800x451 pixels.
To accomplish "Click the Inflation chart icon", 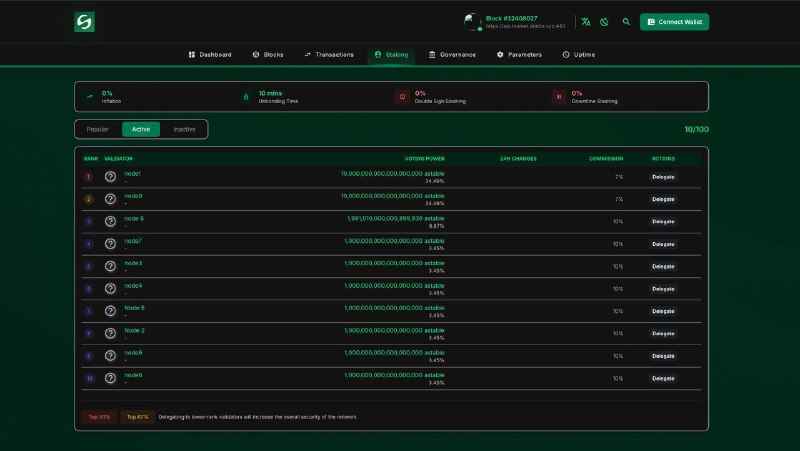I will tap(89, 96).
